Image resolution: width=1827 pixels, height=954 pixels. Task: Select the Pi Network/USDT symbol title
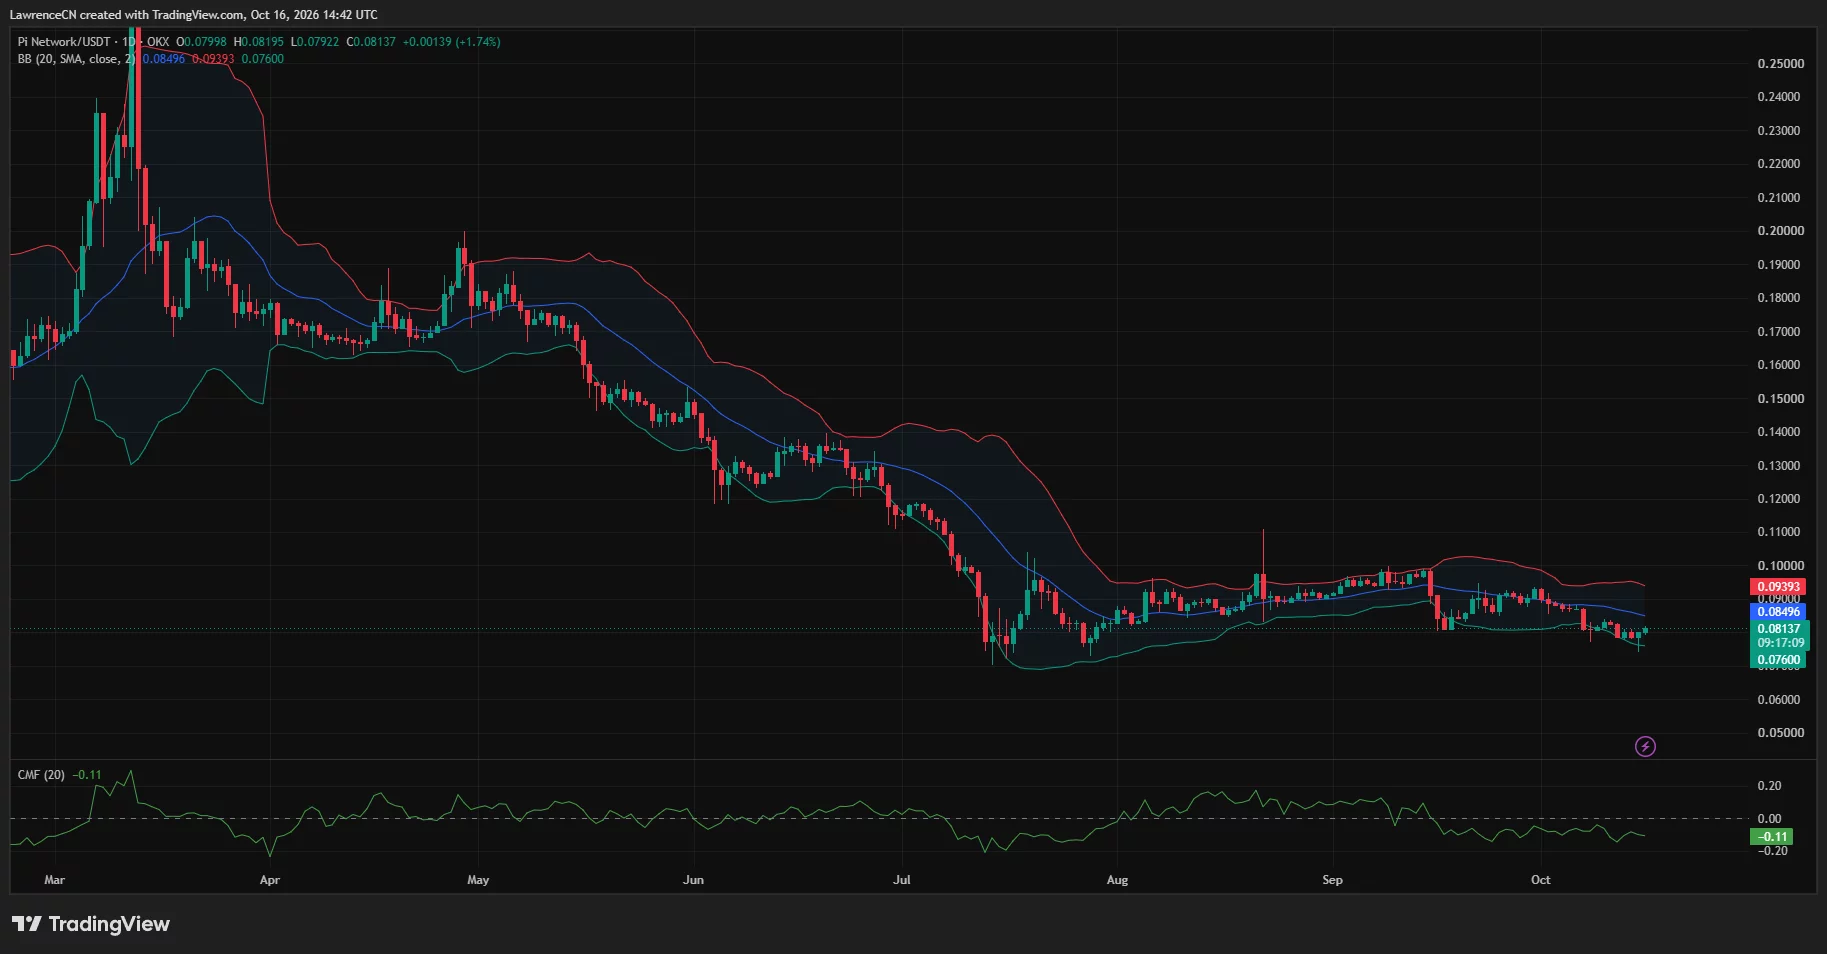[x=64, y=42]
